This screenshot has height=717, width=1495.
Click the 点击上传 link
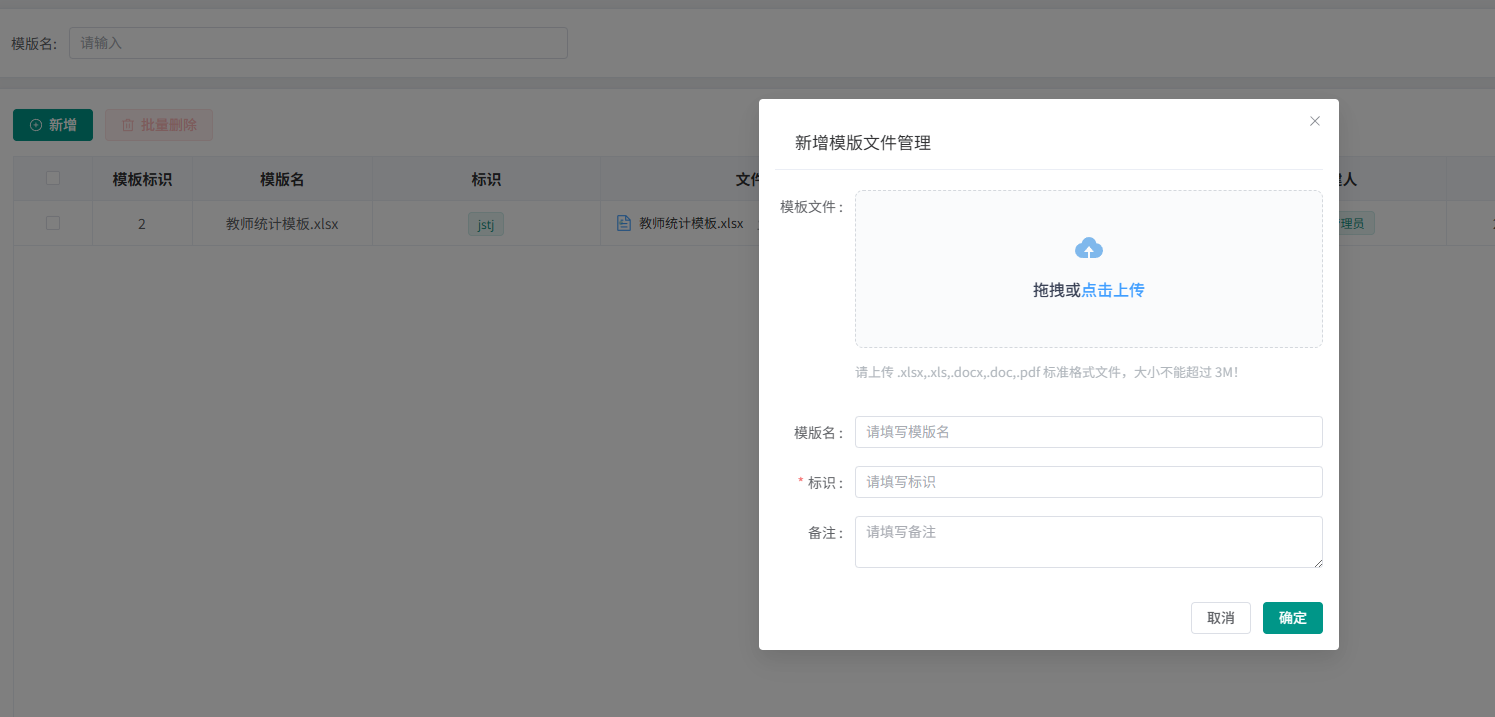[x=1112, y=290]
